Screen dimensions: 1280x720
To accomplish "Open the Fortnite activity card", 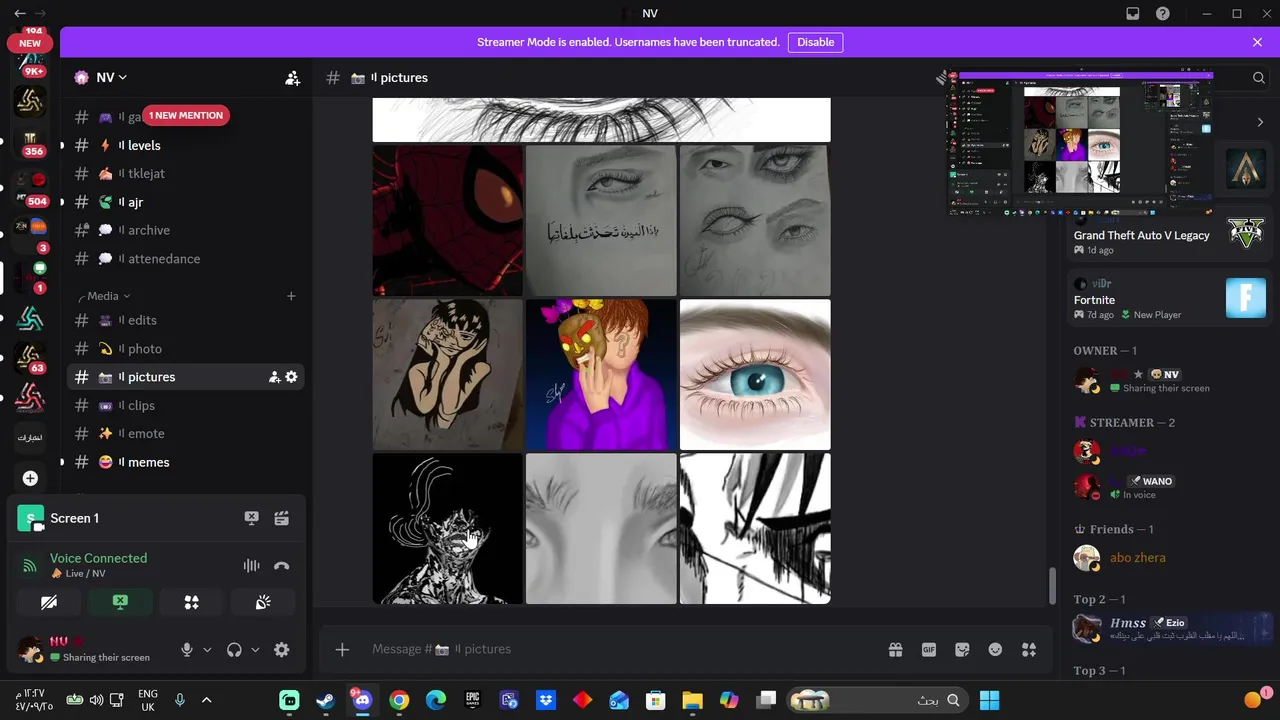I will click(1170, 298).
